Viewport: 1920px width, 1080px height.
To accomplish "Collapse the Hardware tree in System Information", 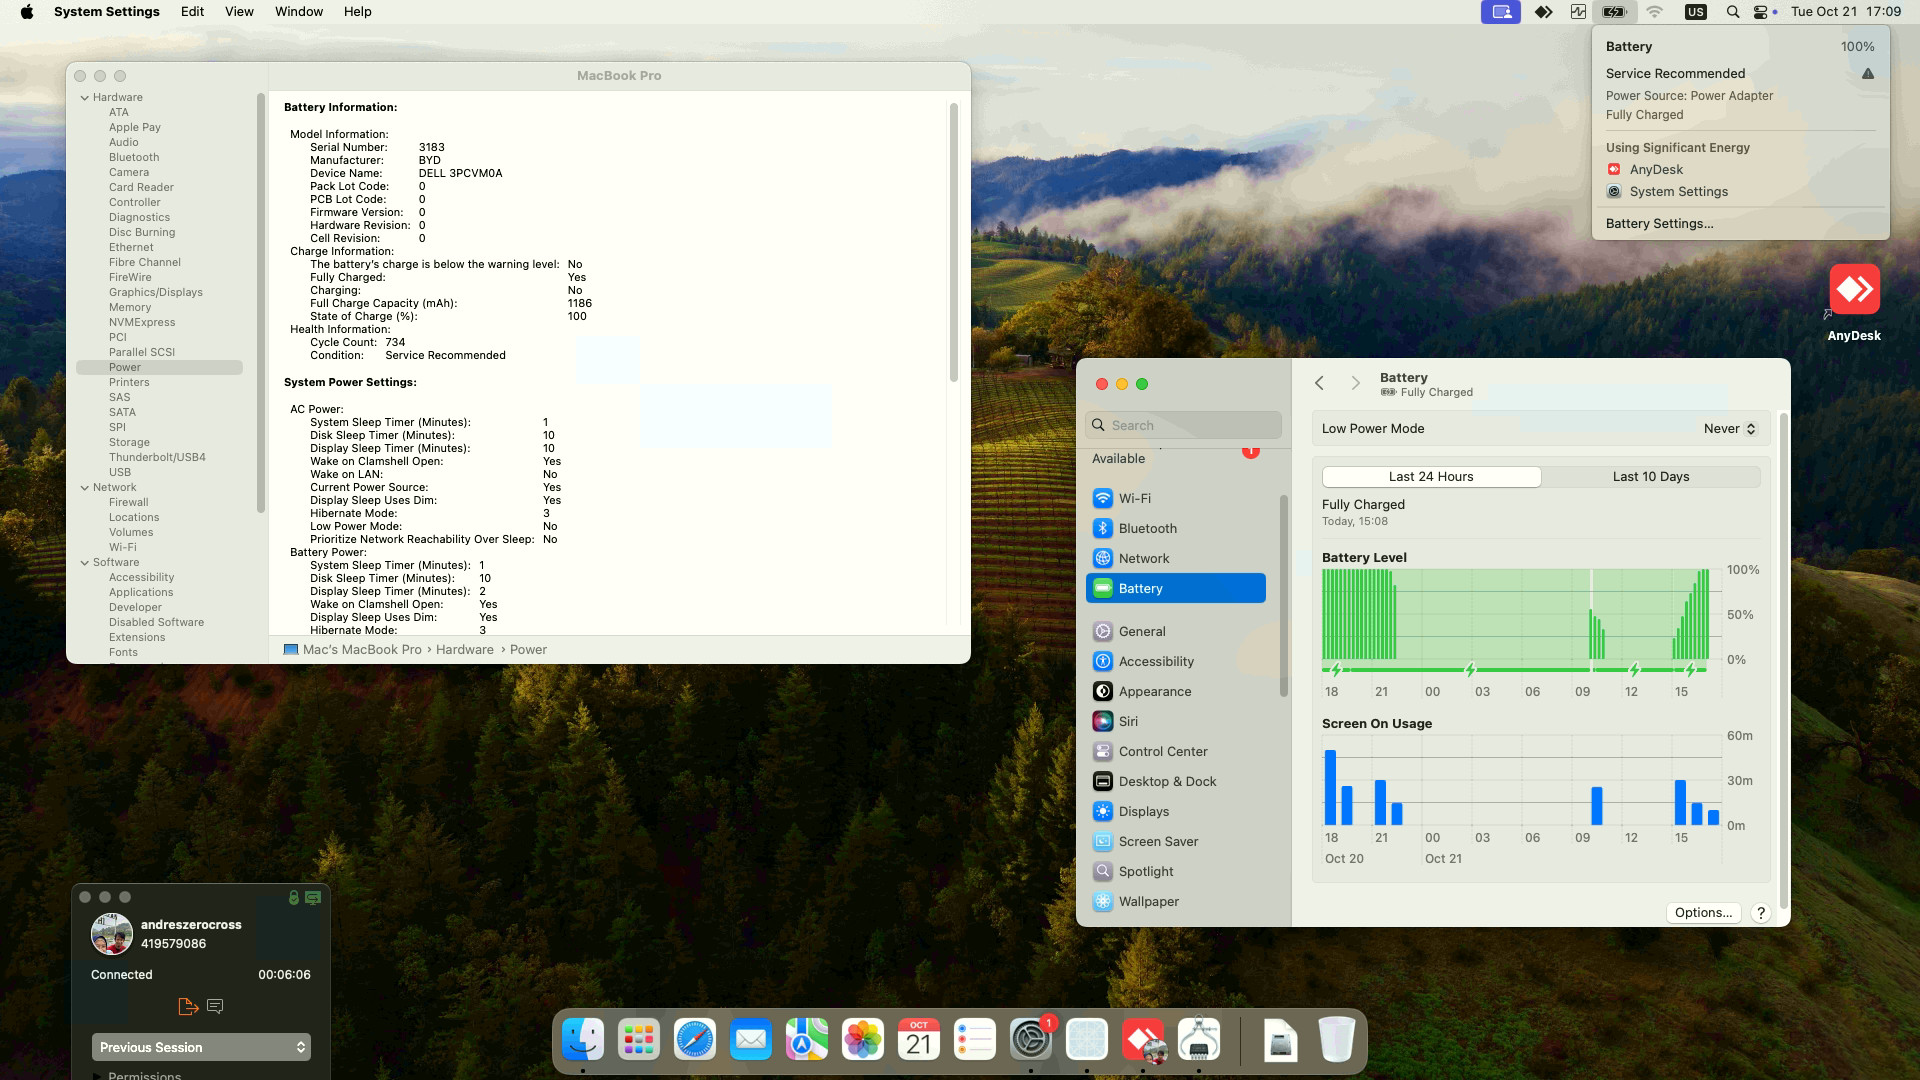I will click(85, 97).
